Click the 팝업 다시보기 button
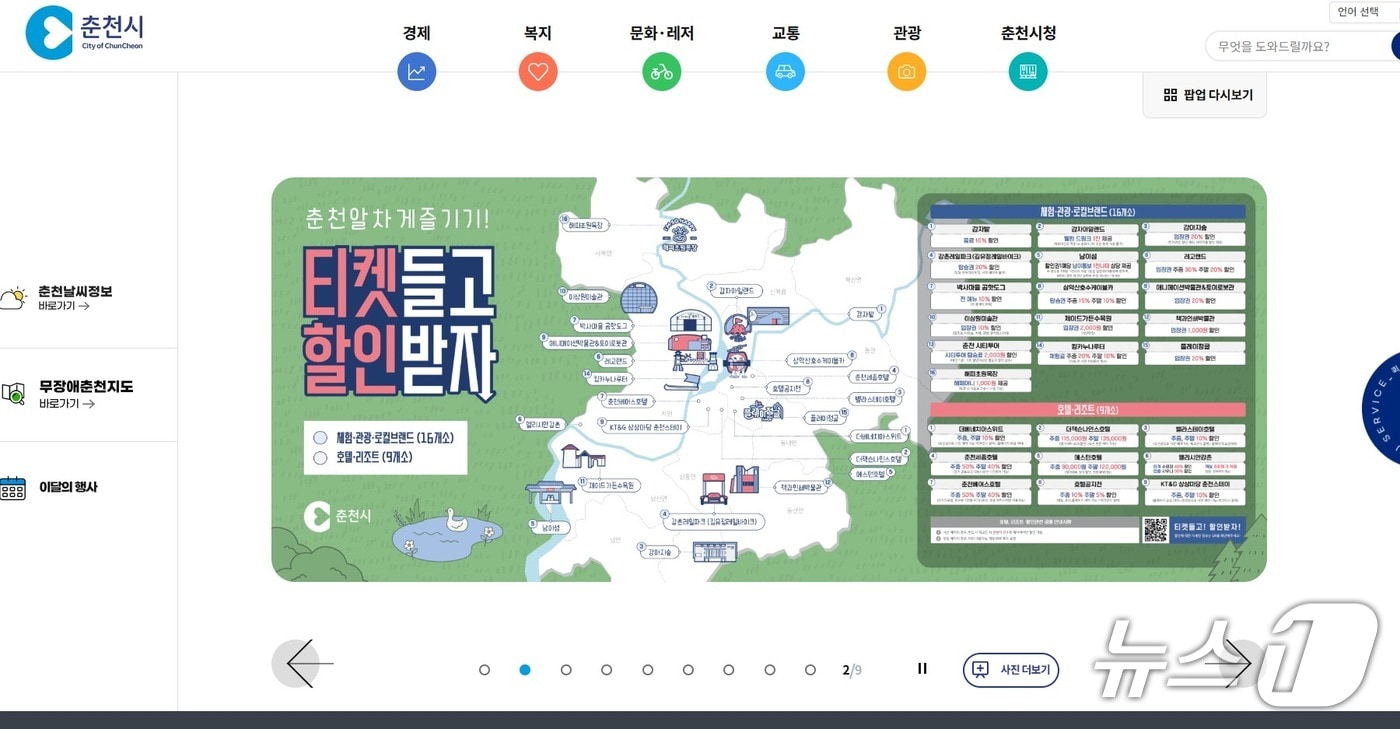This screenshot has width=1400, height=729. point(1203,94)
